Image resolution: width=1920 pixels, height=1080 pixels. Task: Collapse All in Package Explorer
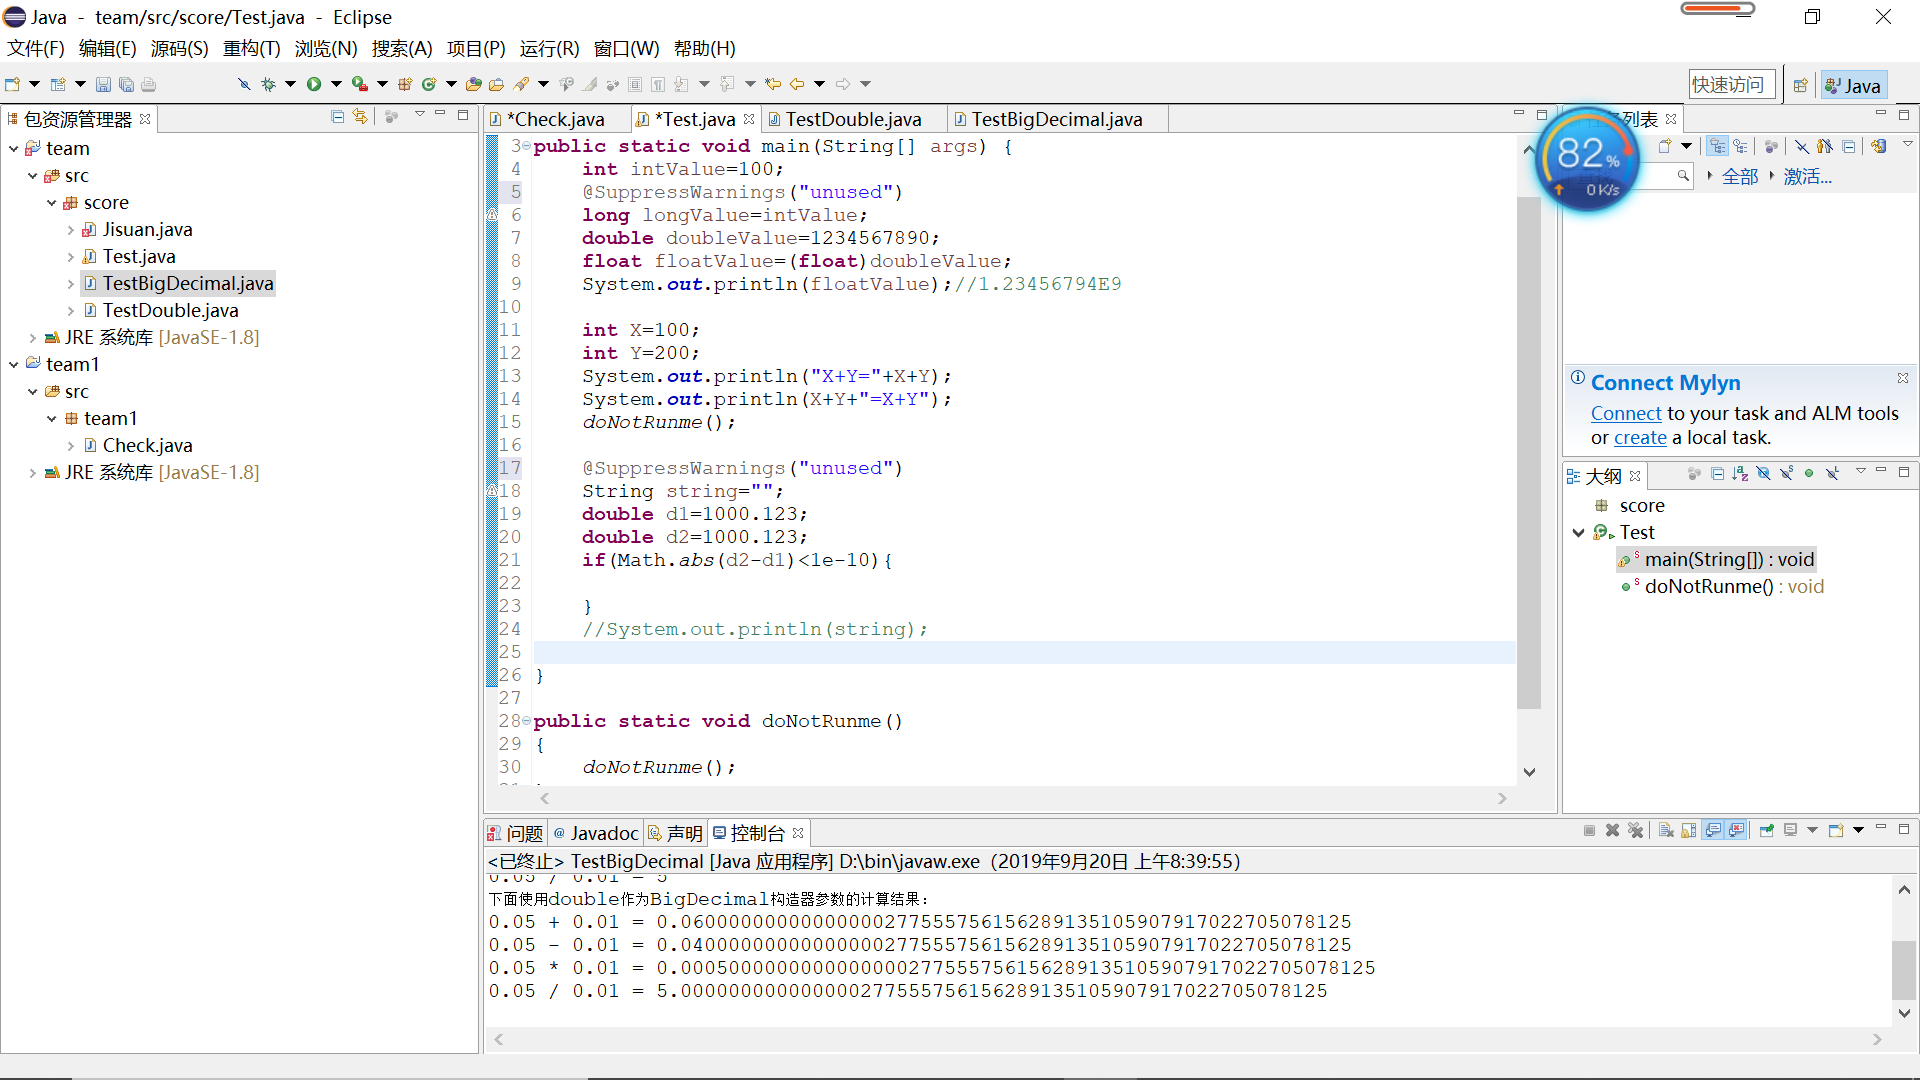pos(338,117)
